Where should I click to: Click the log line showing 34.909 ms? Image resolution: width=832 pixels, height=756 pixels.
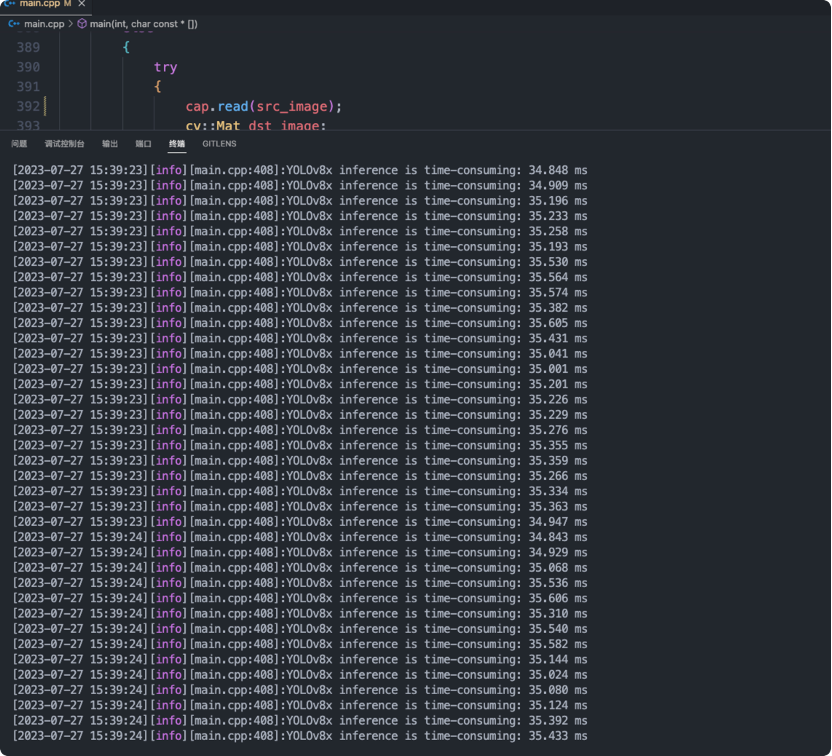(x=300, y=186)
